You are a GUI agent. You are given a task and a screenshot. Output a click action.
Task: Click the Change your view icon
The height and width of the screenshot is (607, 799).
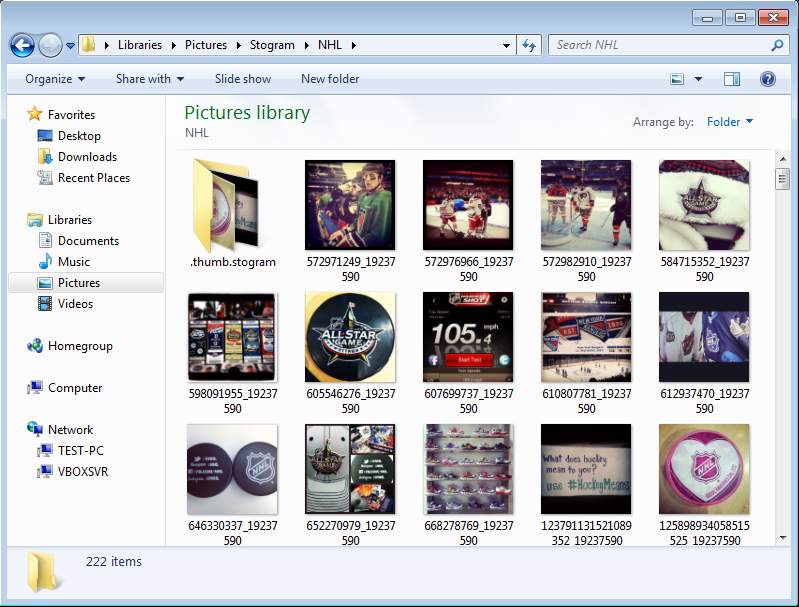tap(678, 79)
